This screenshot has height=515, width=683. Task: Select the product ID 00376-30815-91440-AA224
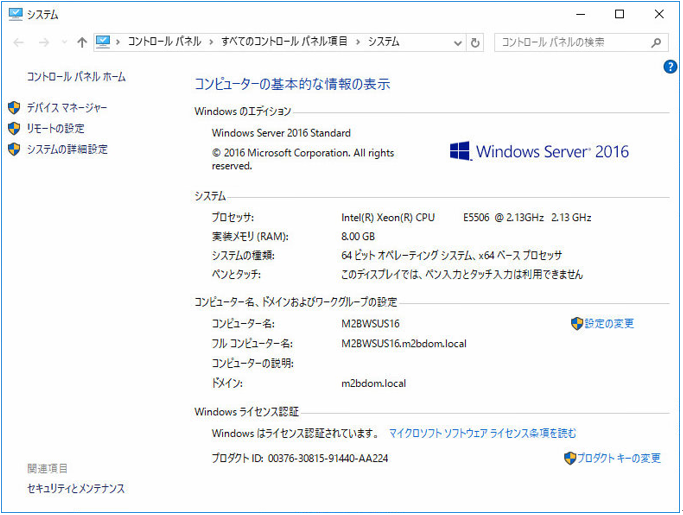point(328,458)
